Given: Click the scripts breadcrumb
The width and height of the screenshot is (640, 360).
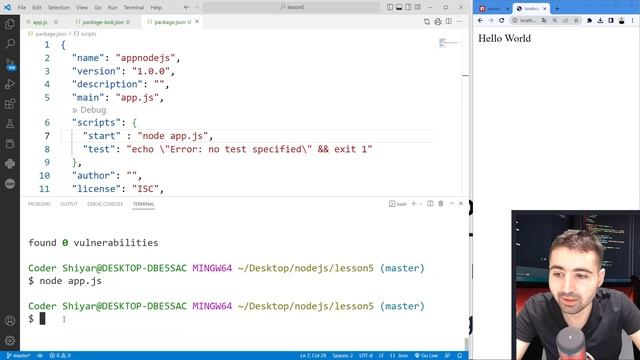Looking at the screenshot, I should click(x=85, y=34).
